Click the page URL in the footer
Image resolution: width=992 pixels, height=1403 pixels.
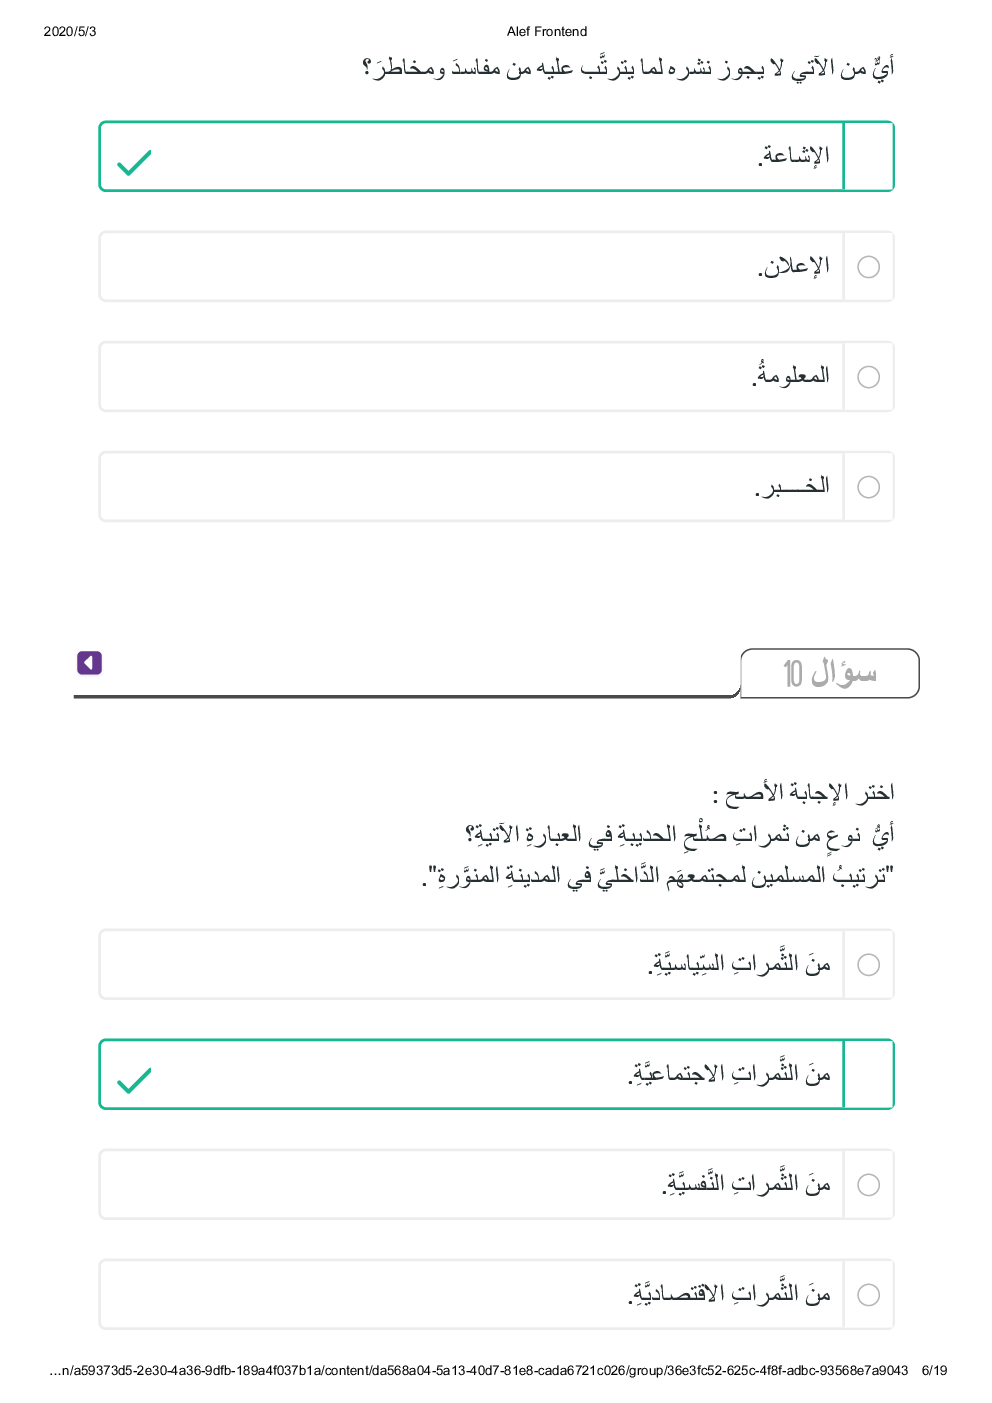point(478,1370)
